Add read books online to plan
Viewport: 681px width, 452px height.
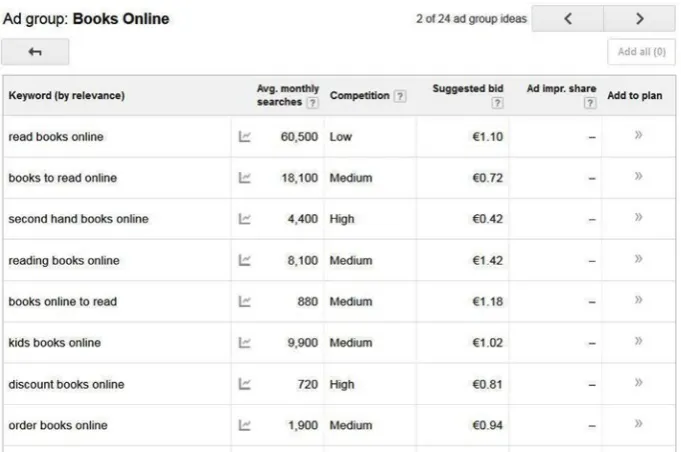click(638, 135)
